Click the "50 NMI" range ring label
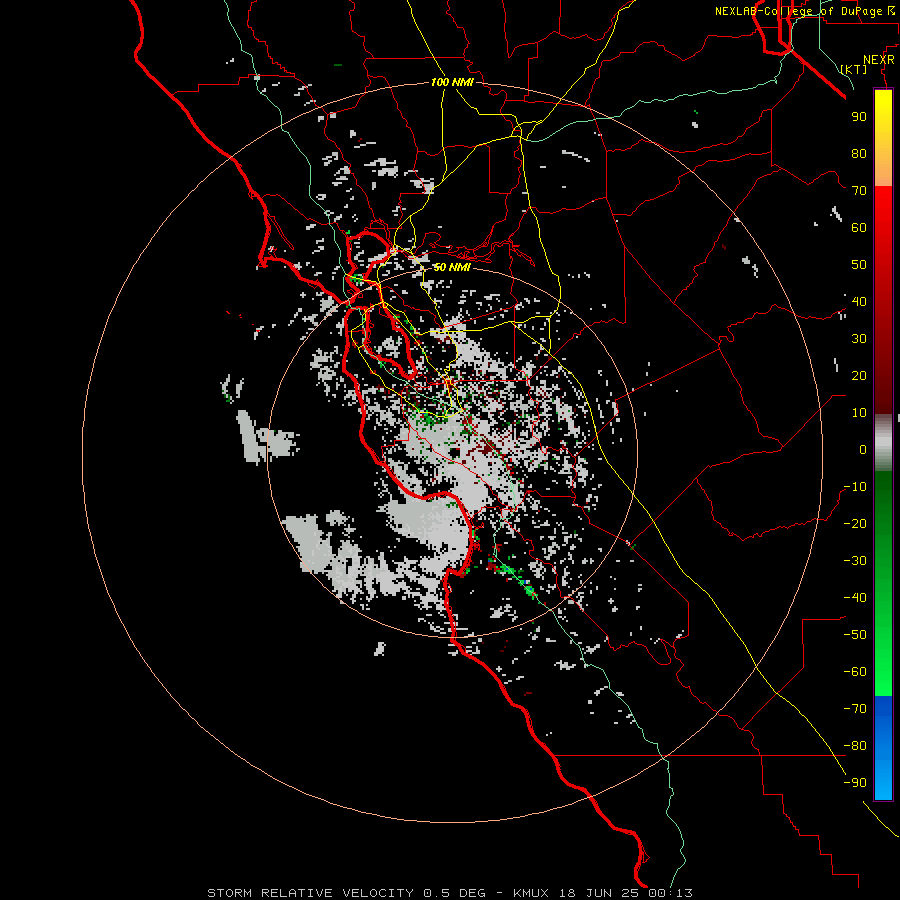900x900 pixels. [x=452, y=267]
